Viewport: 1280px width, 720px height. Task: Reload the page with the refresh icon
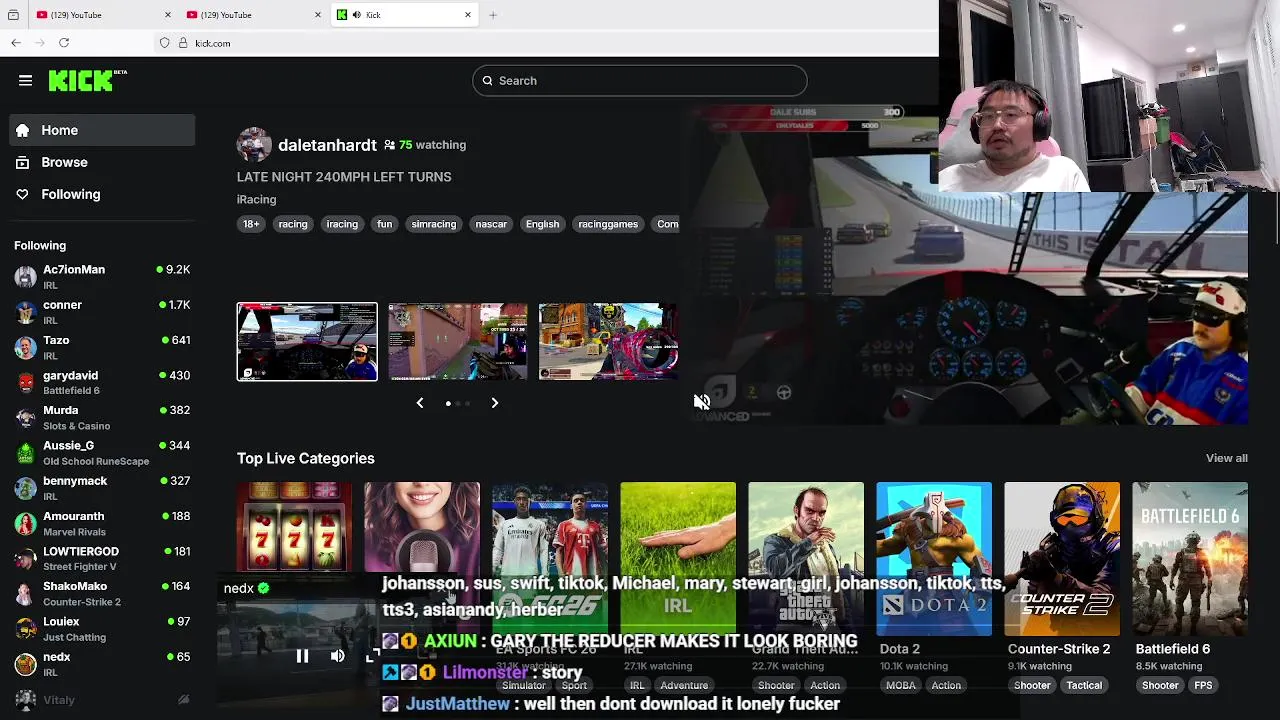point(64,43)
